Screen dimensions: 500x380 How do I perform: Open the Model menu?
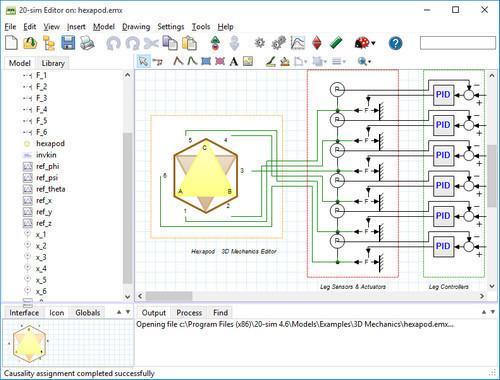pos(104,27)
